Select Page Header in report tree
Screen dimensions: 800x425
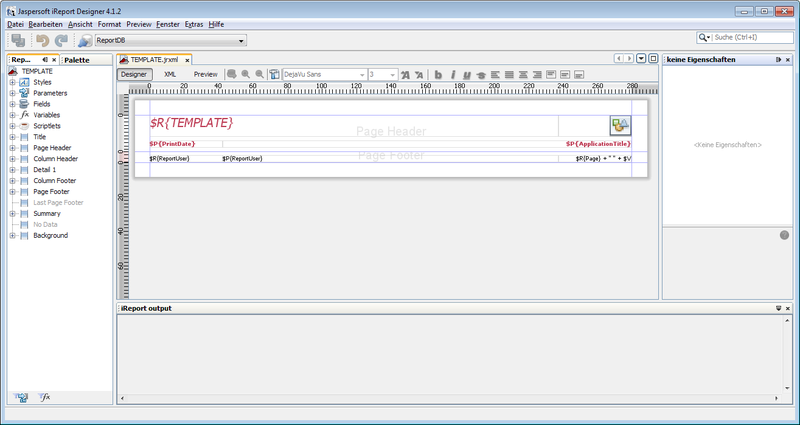(x=51, y=148)
